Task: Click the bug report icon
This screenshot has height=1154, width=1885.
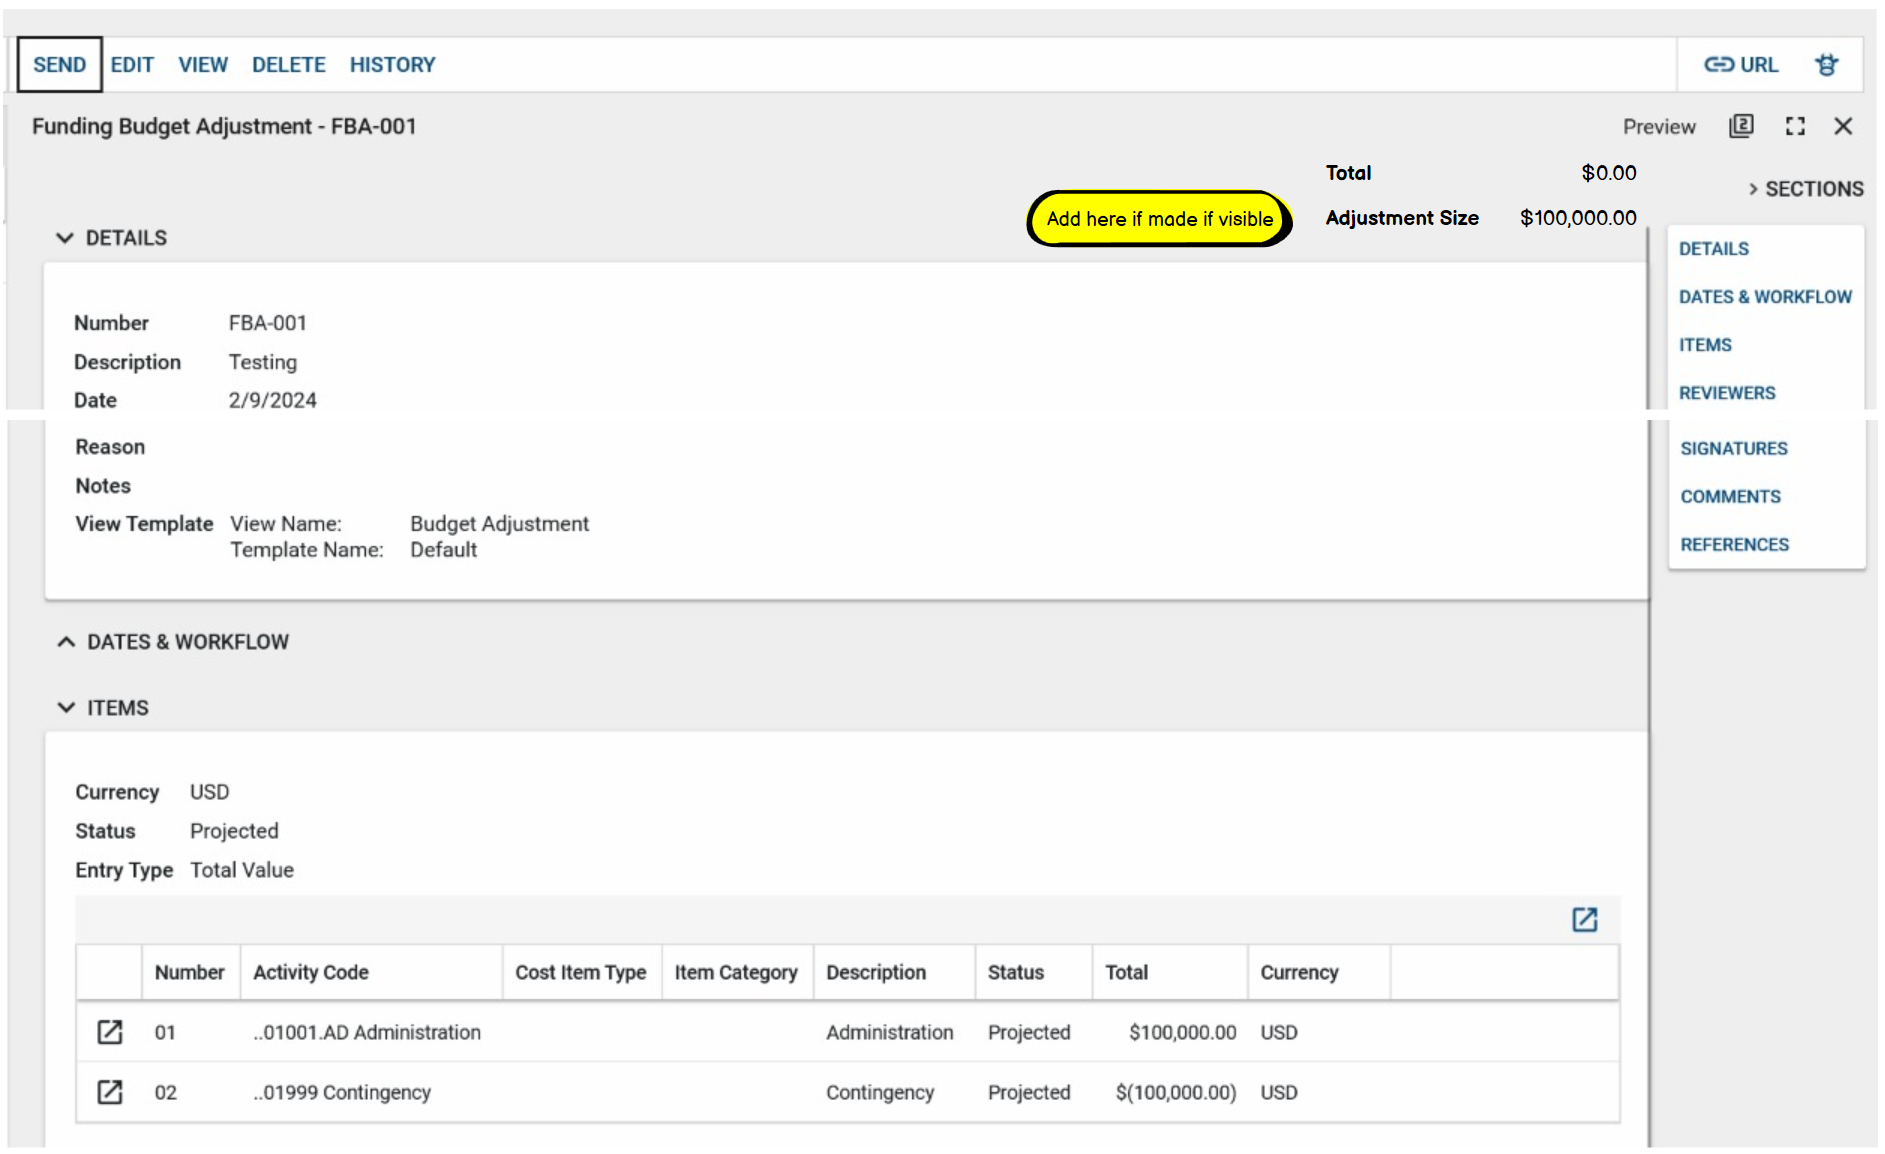Action: pos(1826,65)
